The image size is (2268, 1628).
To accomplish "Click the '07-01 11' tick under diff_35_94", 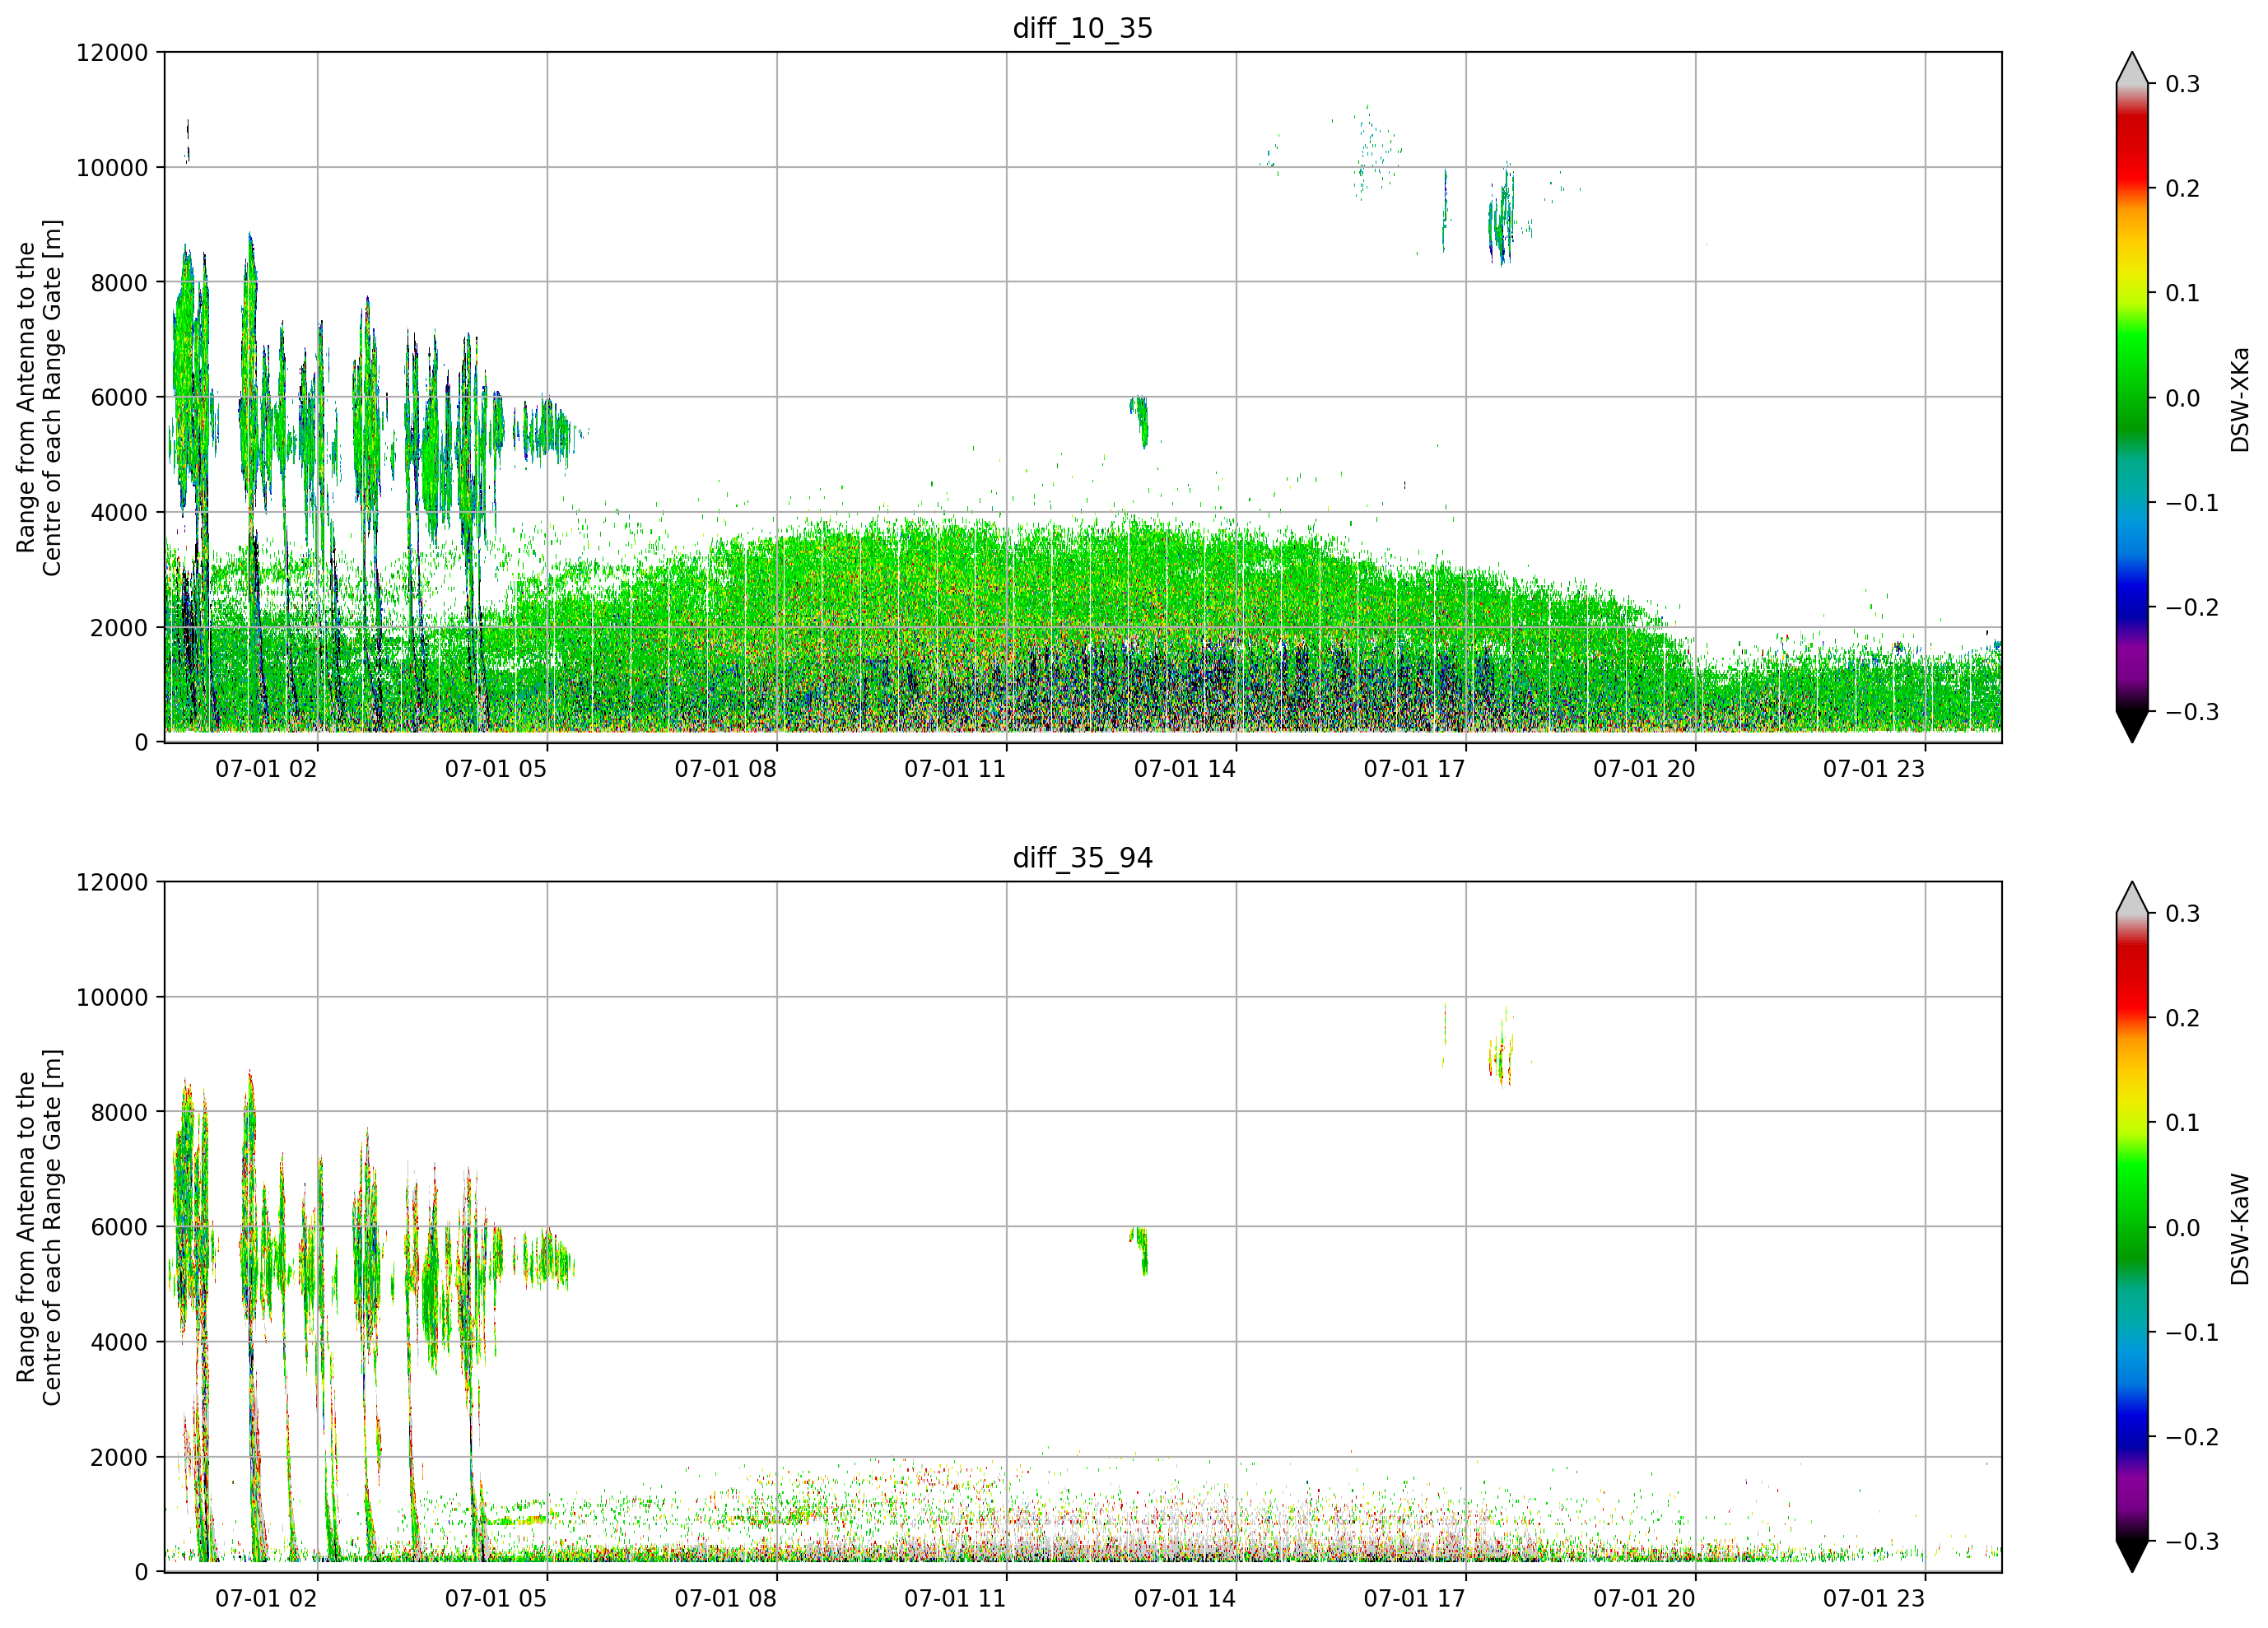I will click(x=955, y=1598).
